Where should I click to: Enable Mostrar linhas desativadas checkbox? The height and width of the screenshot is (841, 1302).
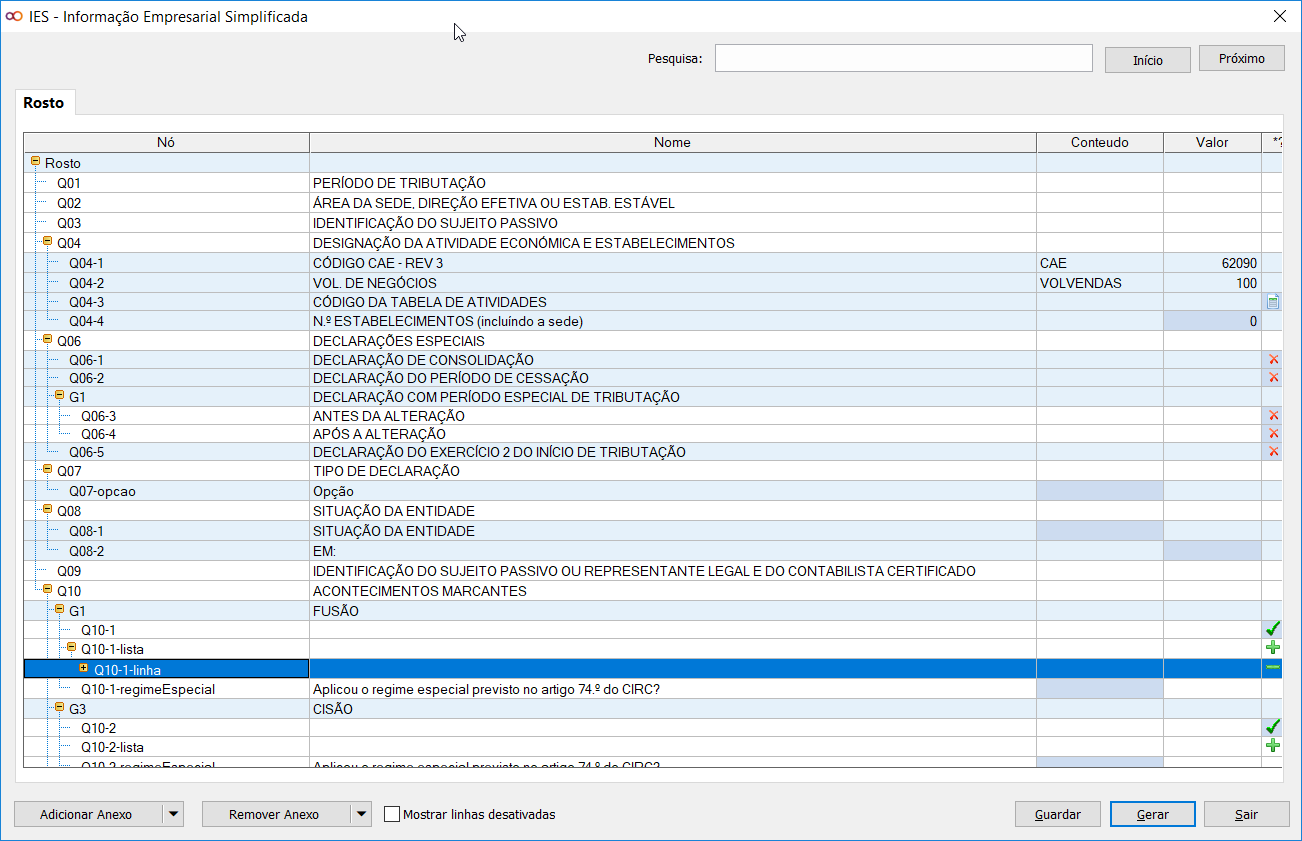tap(392, 814)
